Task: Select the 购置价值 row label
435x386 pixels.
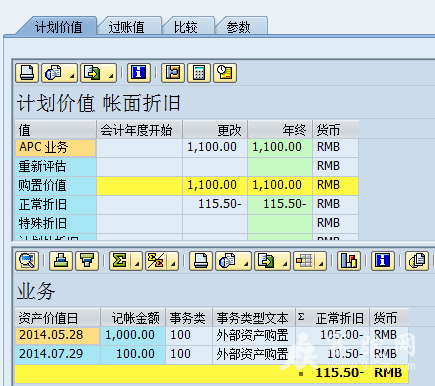Action: click(55, 186)
